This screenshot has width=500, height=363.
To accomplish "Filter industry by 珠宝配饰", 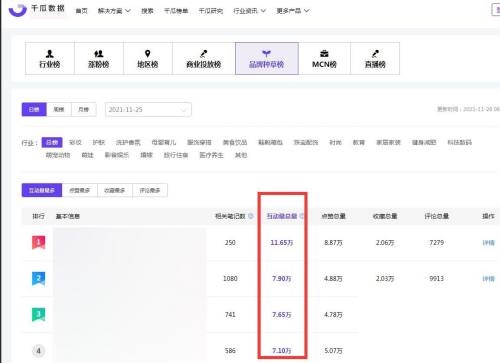I will [x=306, y=142].
